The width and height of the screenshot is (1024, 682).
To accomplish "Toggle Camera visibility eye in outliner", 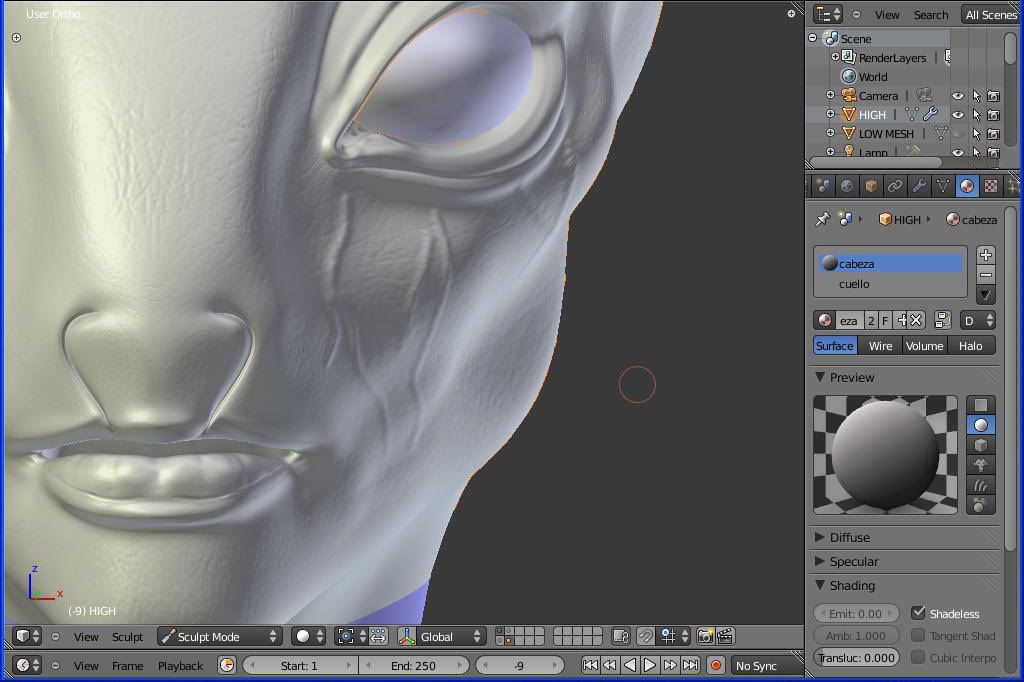I will coord(957,96).
